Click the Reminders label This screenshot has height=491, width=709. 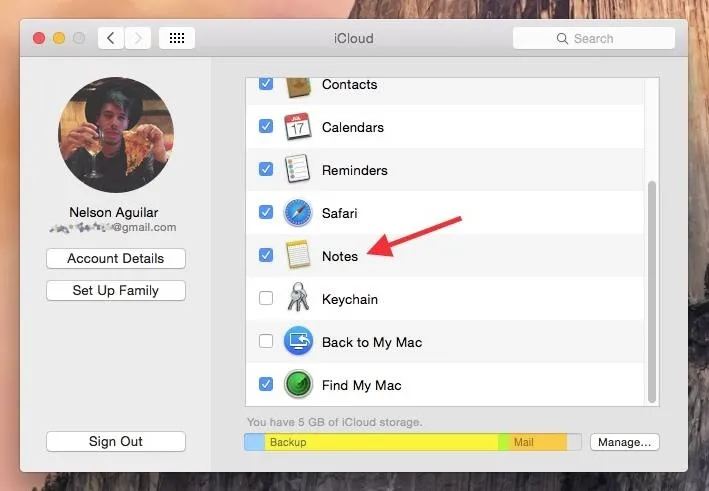coord(354,170)
